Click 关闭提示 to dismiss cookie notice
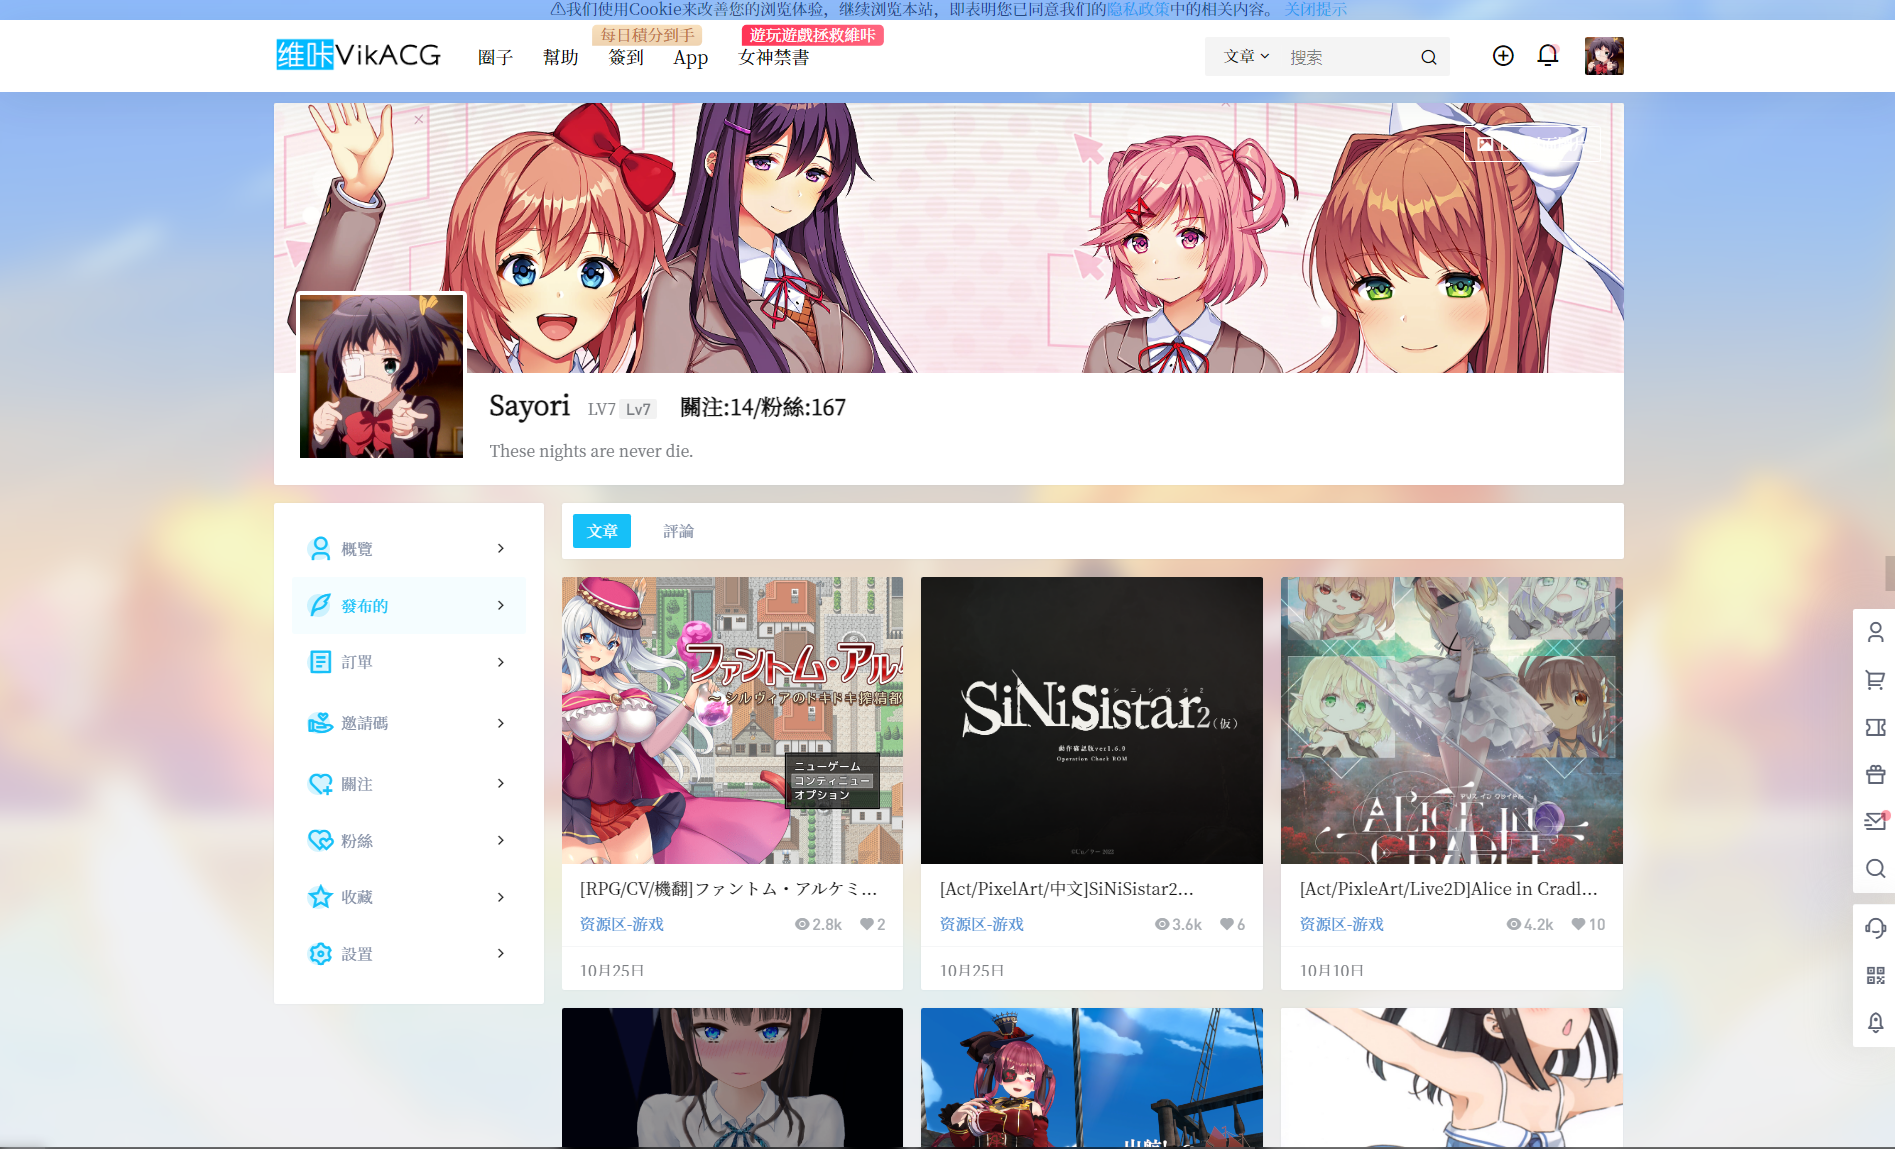This screenshot has width=1895, height=1149. point(1316,9)
